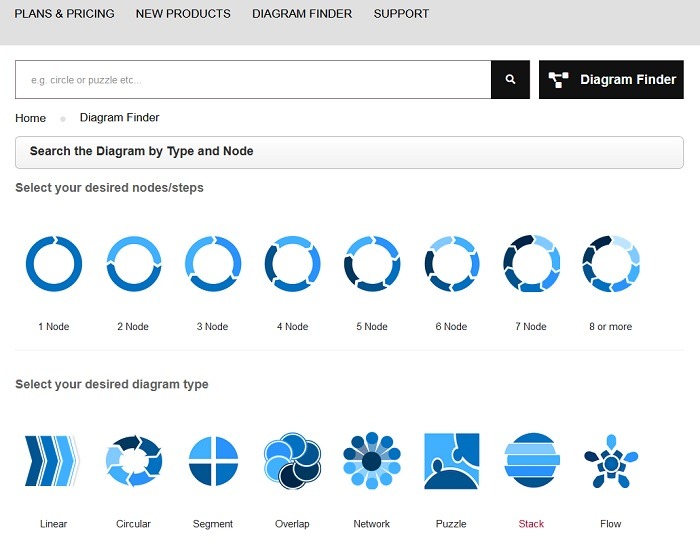The height and width of the screenshot is (547, 700).
Task: Choose the Flow diagram type icon
Action: (x=610, y=461)
